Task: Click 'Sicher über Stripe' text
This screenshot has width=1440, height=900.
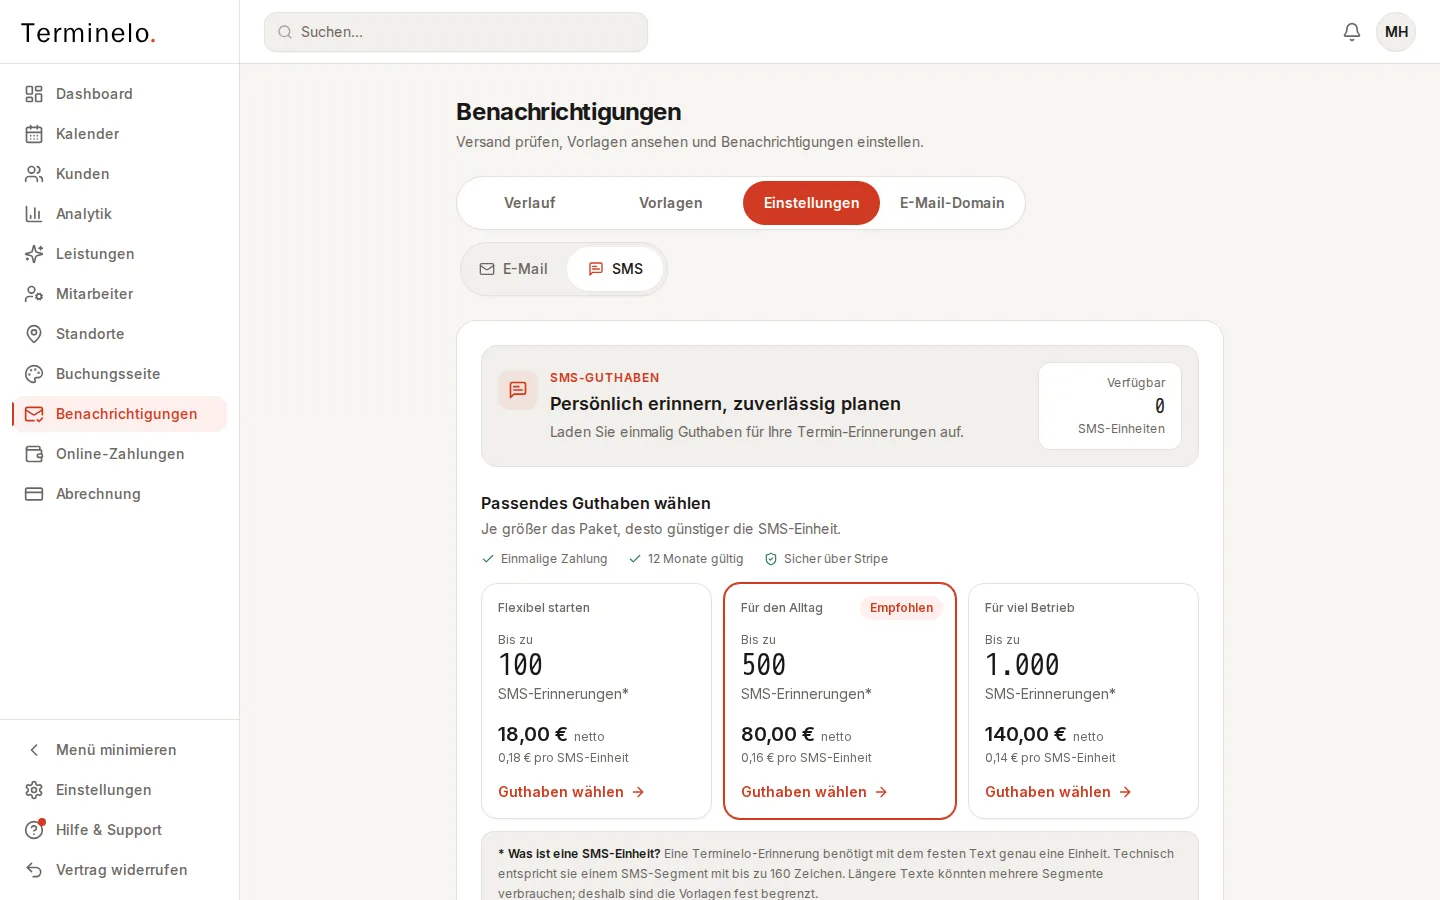Action: [836, 559]
